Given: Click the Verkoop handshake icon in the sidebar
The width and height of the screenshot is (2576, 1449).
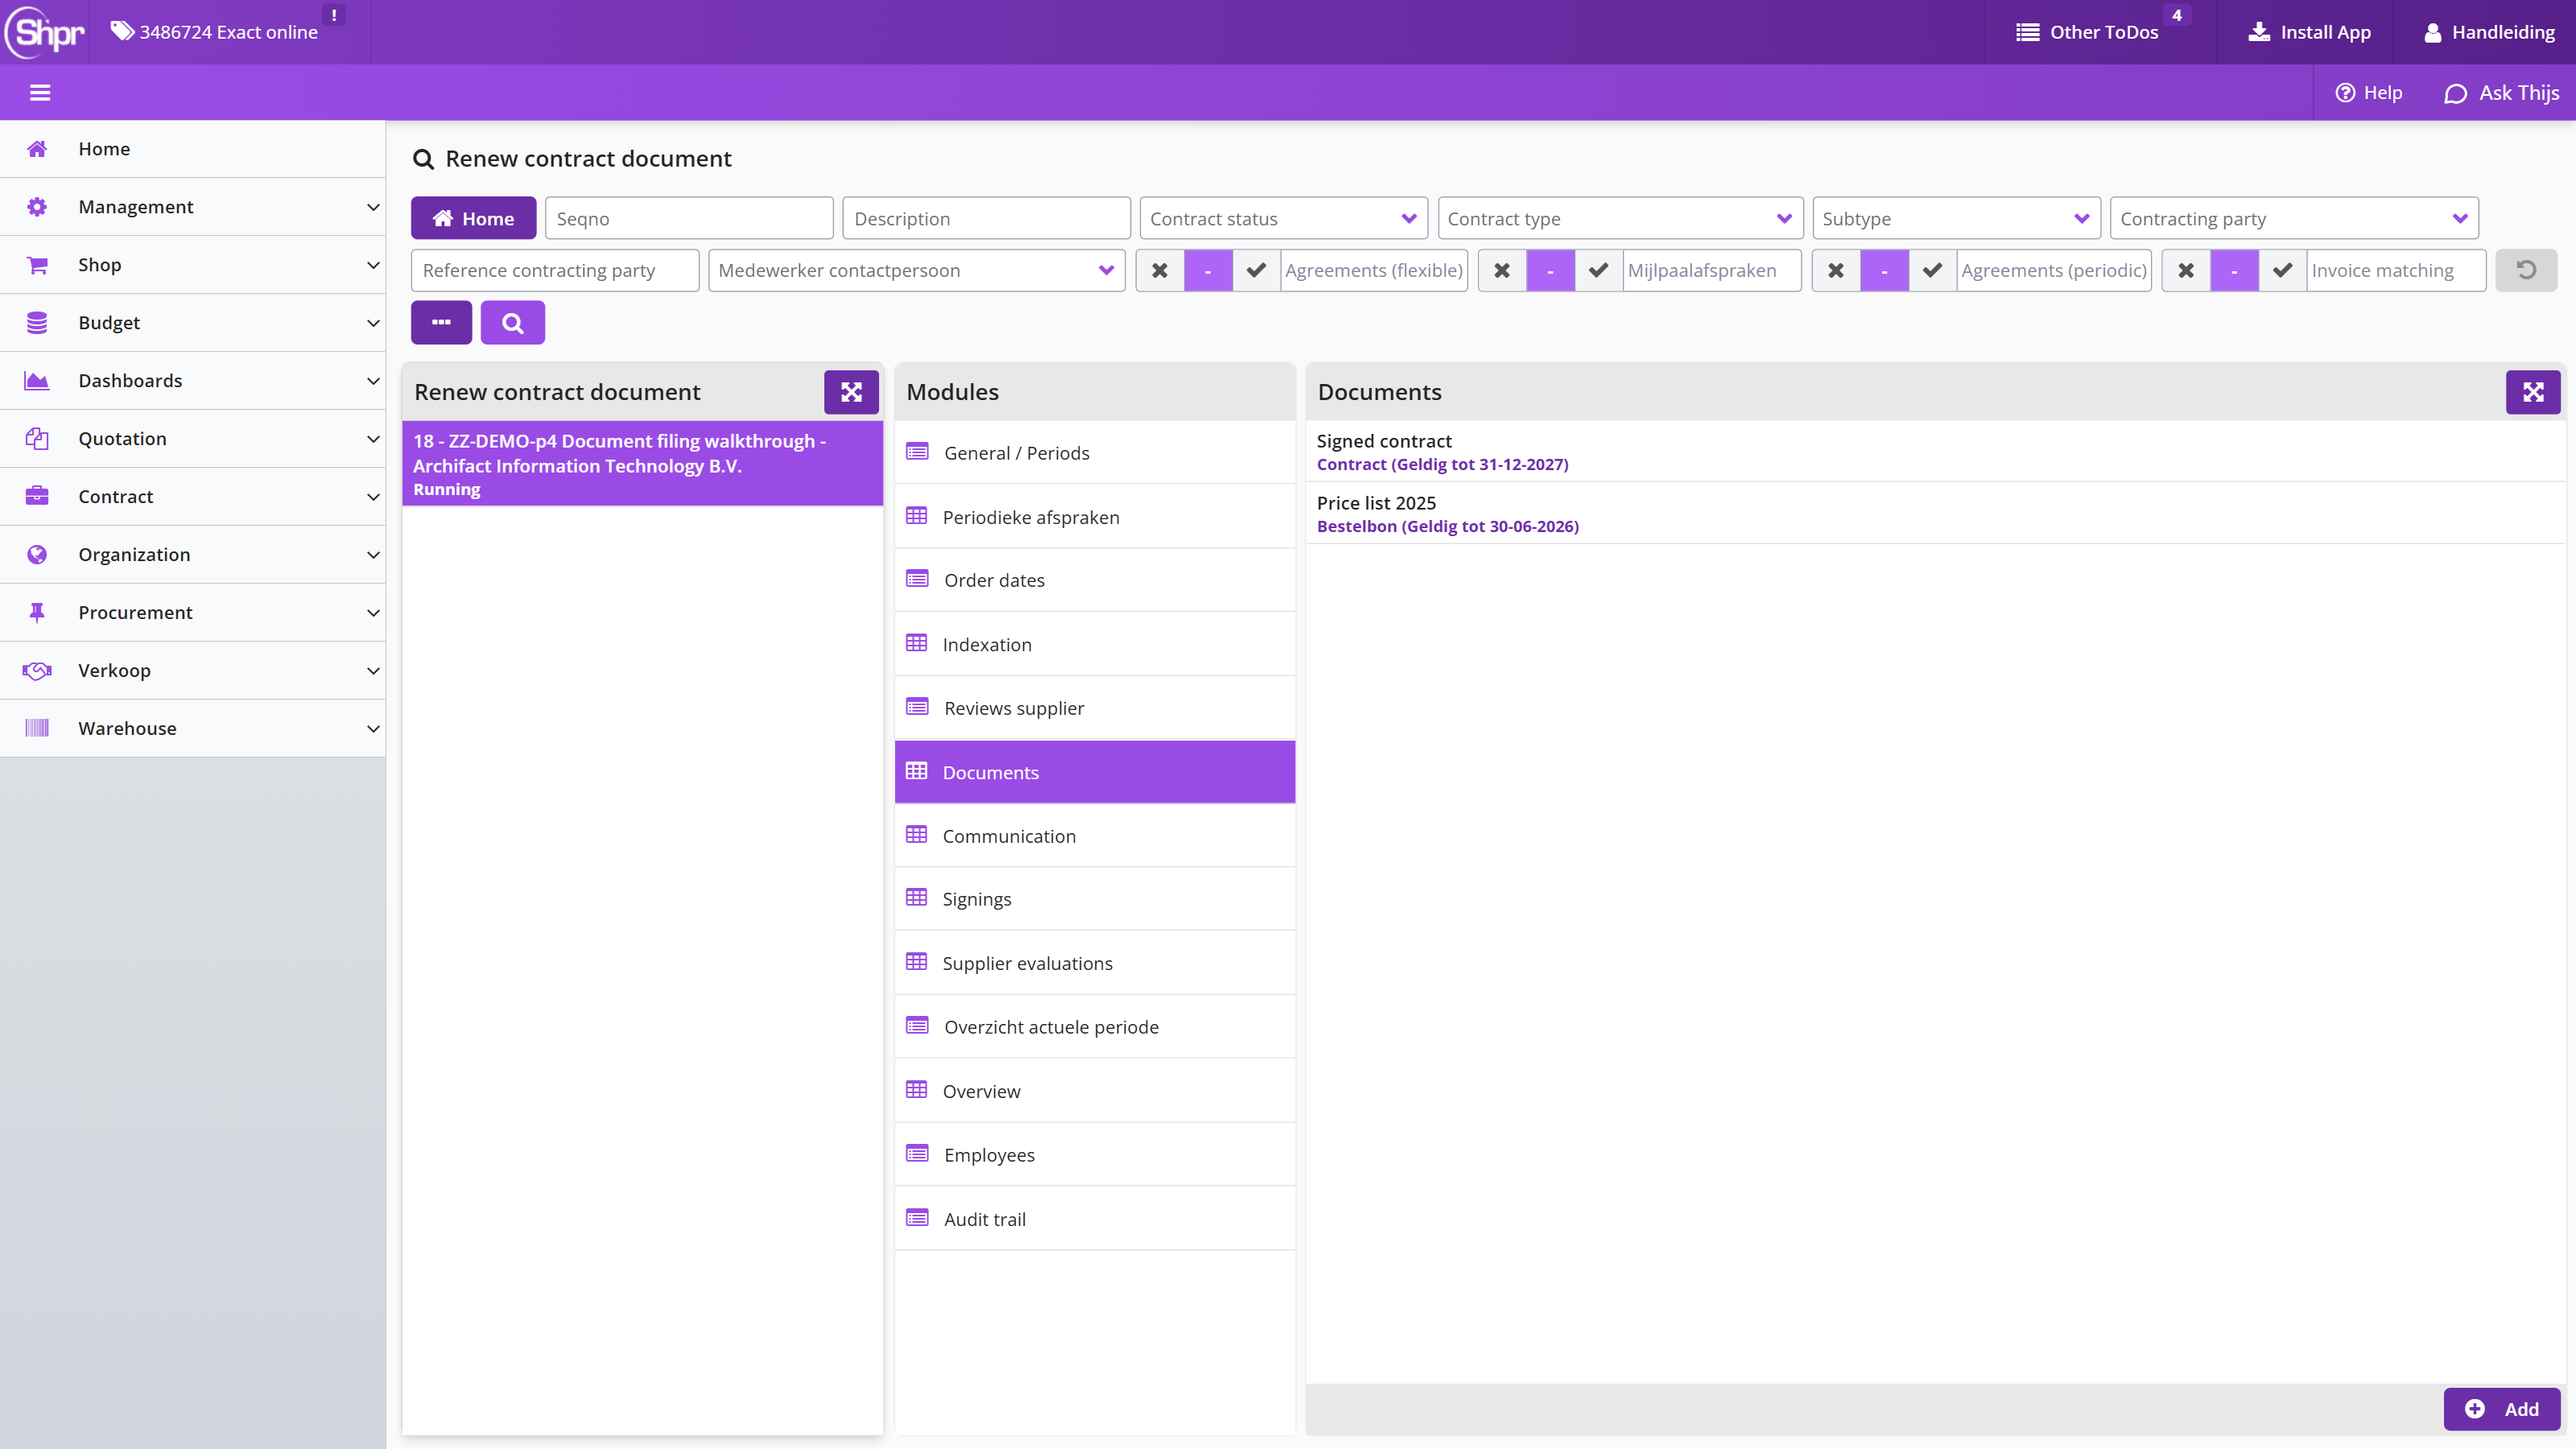Looking at the screenshot, I should point(37,671).
